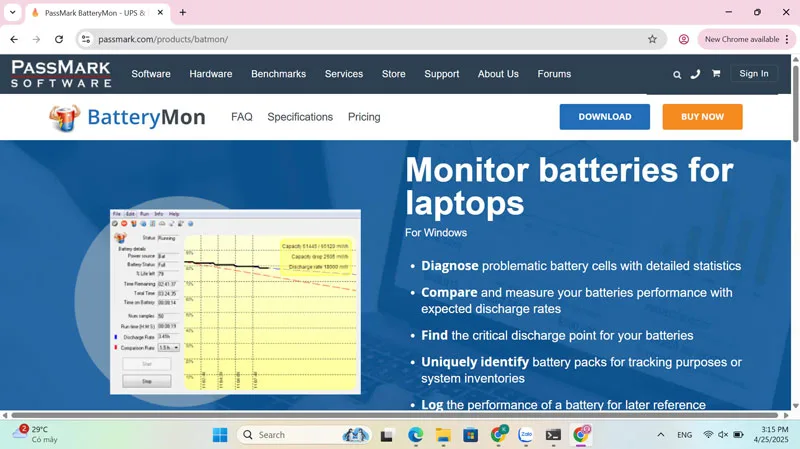Open the Specifications link
The width and height of the screenshot is (800, 449).
[x=300, y=117]
